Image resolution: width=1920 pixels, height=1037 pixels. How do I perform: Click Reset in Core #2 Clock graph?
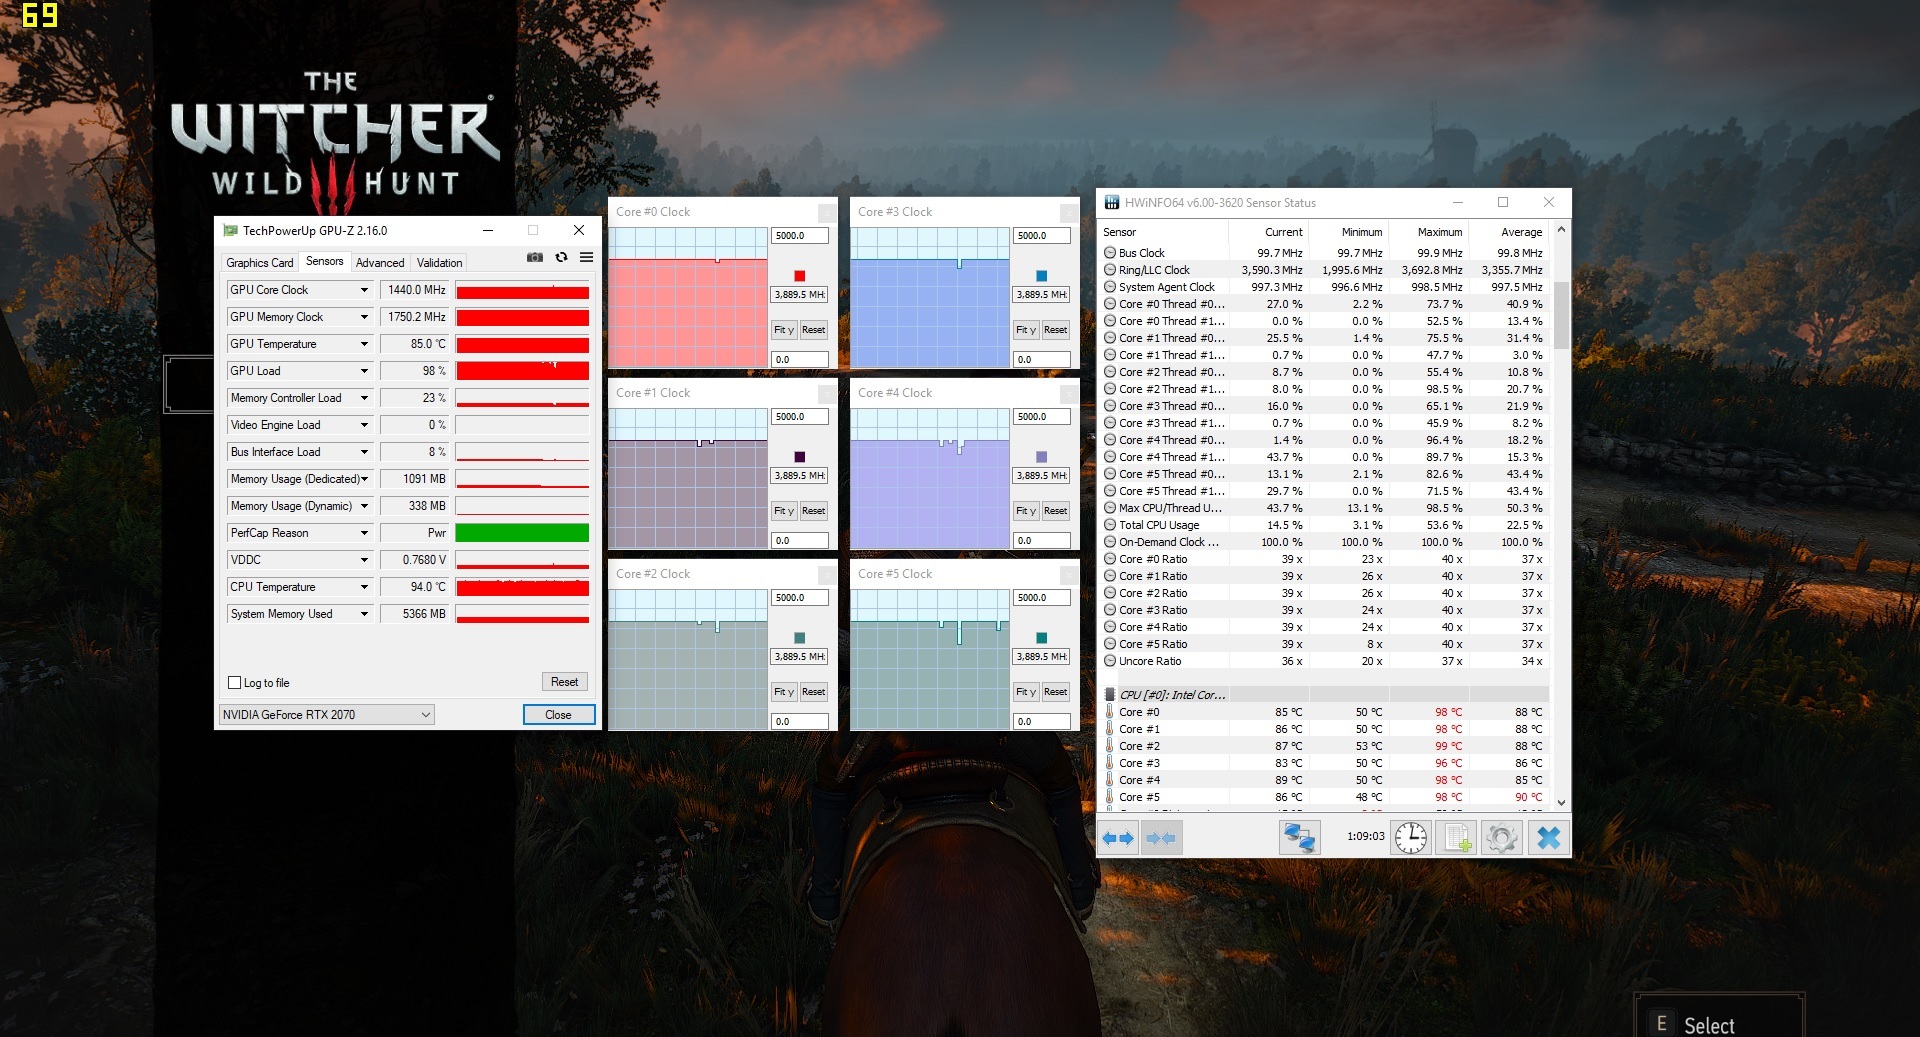[813, 692]
